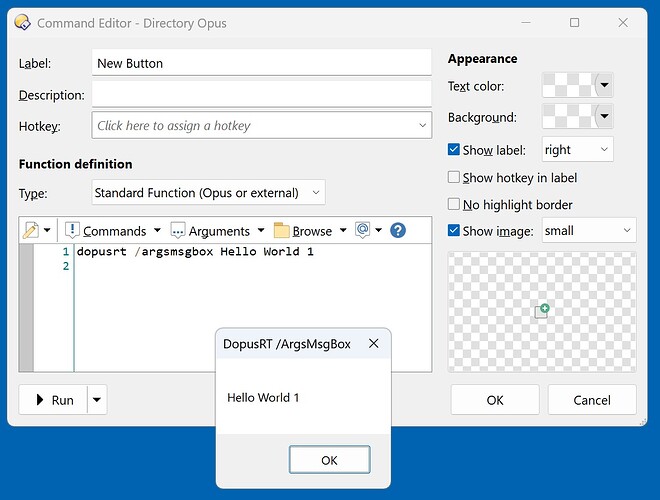Open the image size dropdown showing small
660x500 pixels.
[x=589, y=230]
